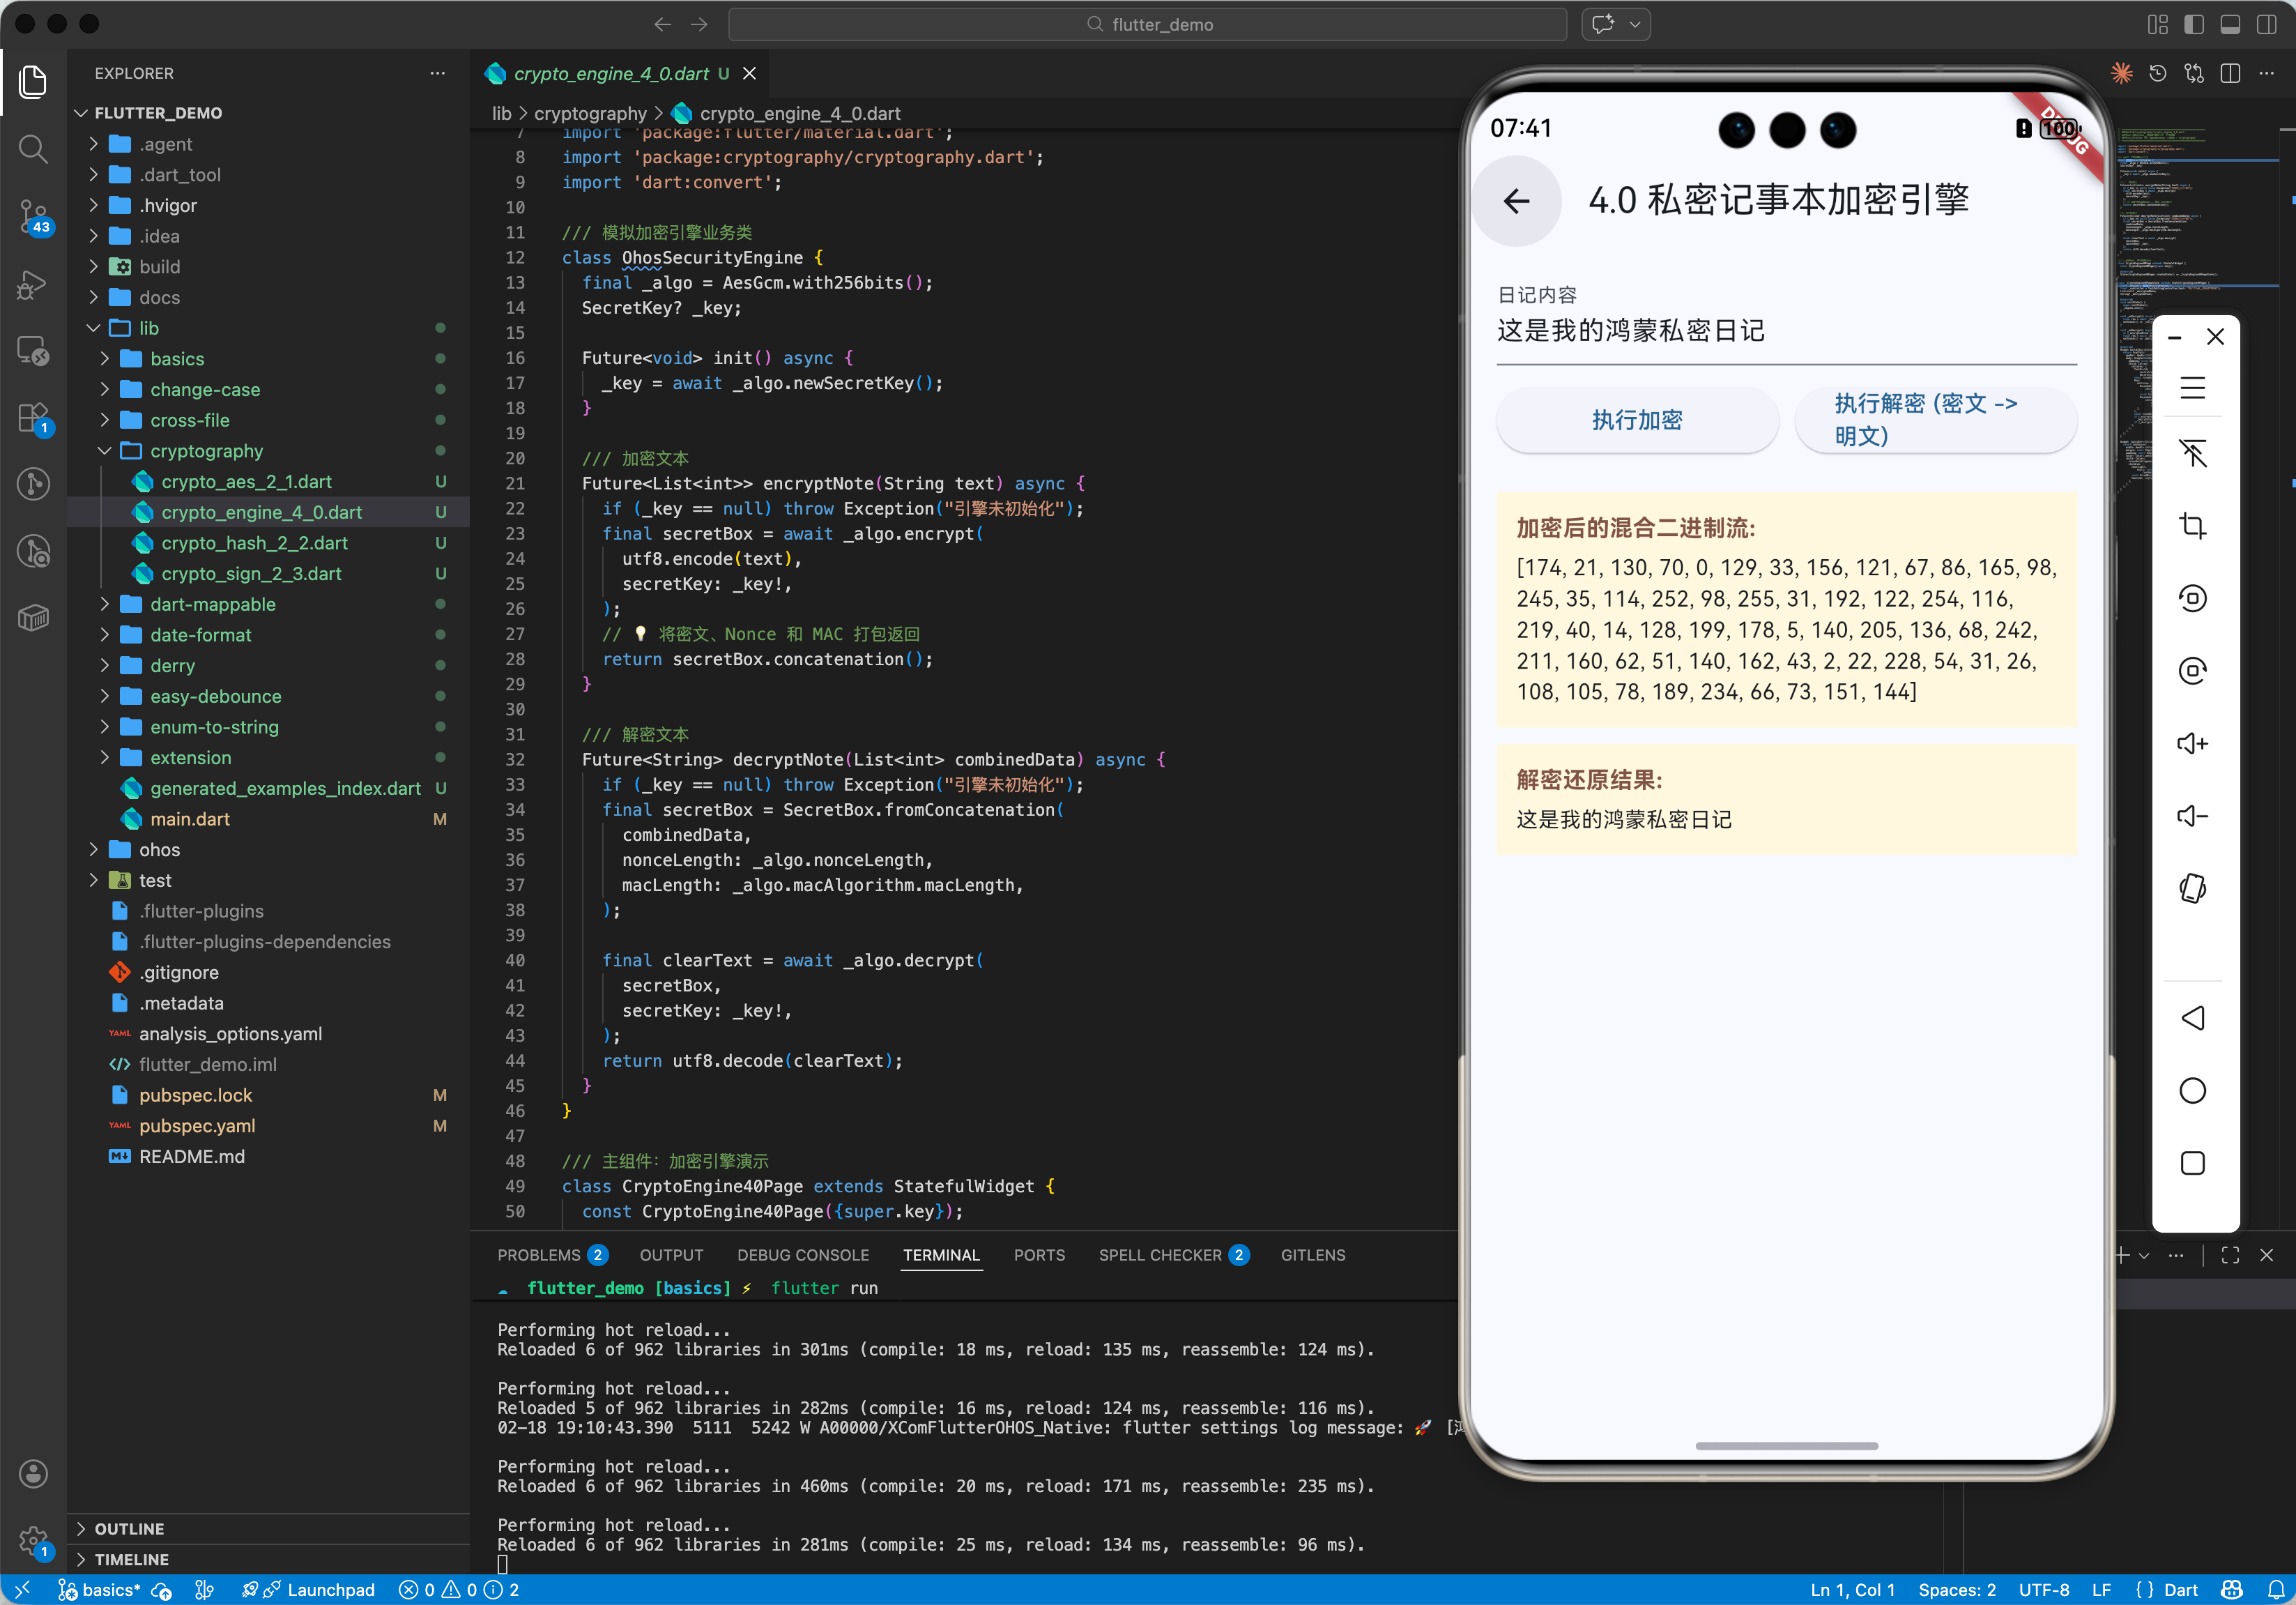Toggle the bottom panel visibility
2296x1605 pixels.
click(x=2230, y=24)
